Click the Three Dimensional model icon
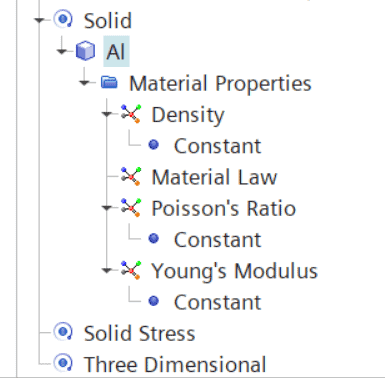This screenshot has width=385, height=378. tap(63, 363)
